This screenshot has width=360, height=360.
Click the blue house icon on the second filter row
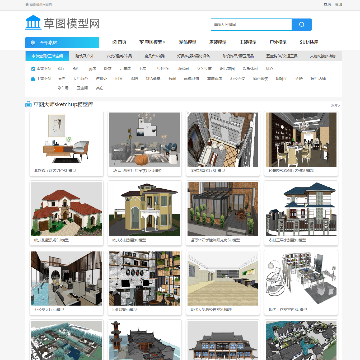coord(33,79)
